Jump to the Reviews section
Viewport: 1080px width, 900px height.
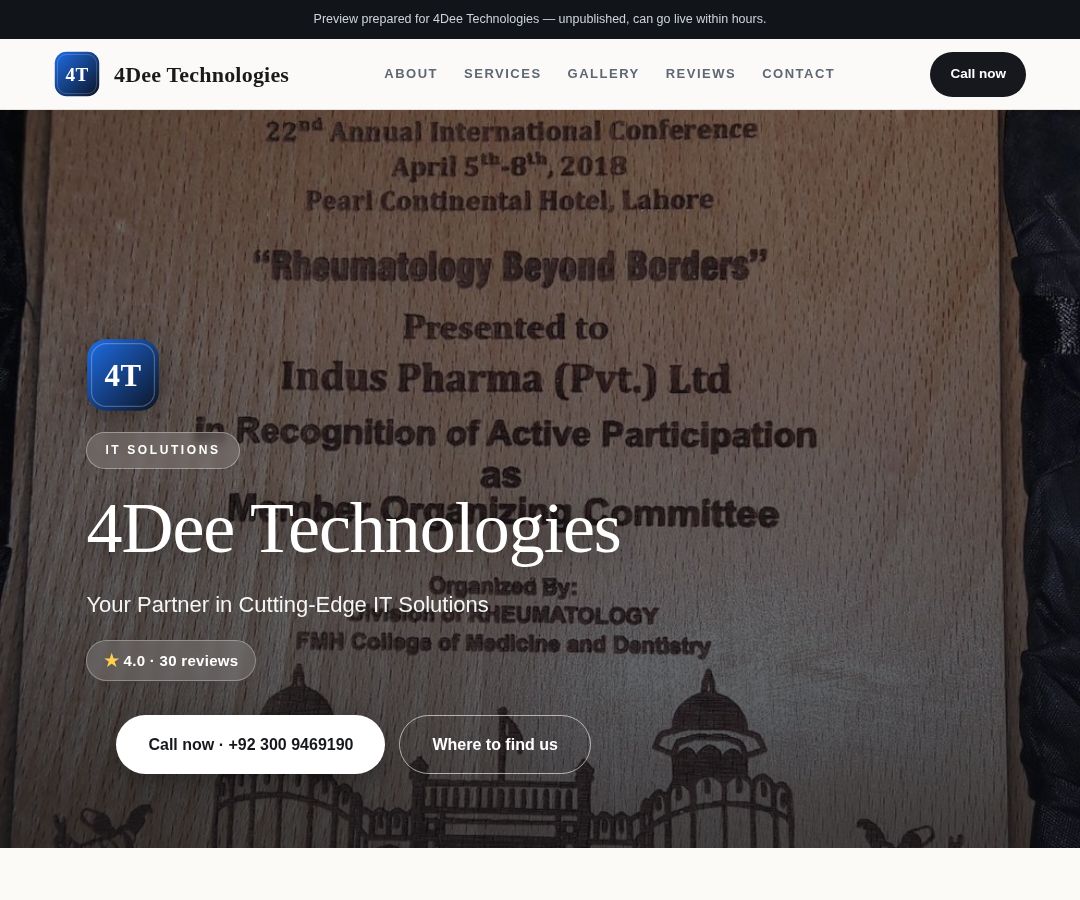click(700, 74)
